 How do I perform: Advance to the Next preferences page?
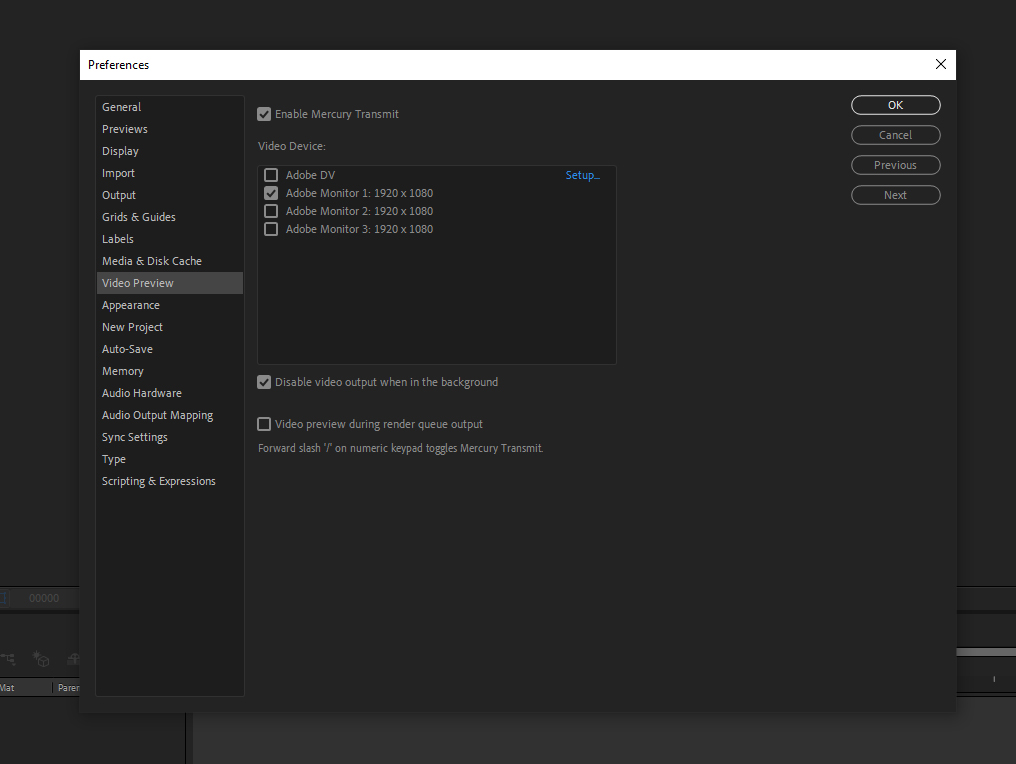point(895,195)
